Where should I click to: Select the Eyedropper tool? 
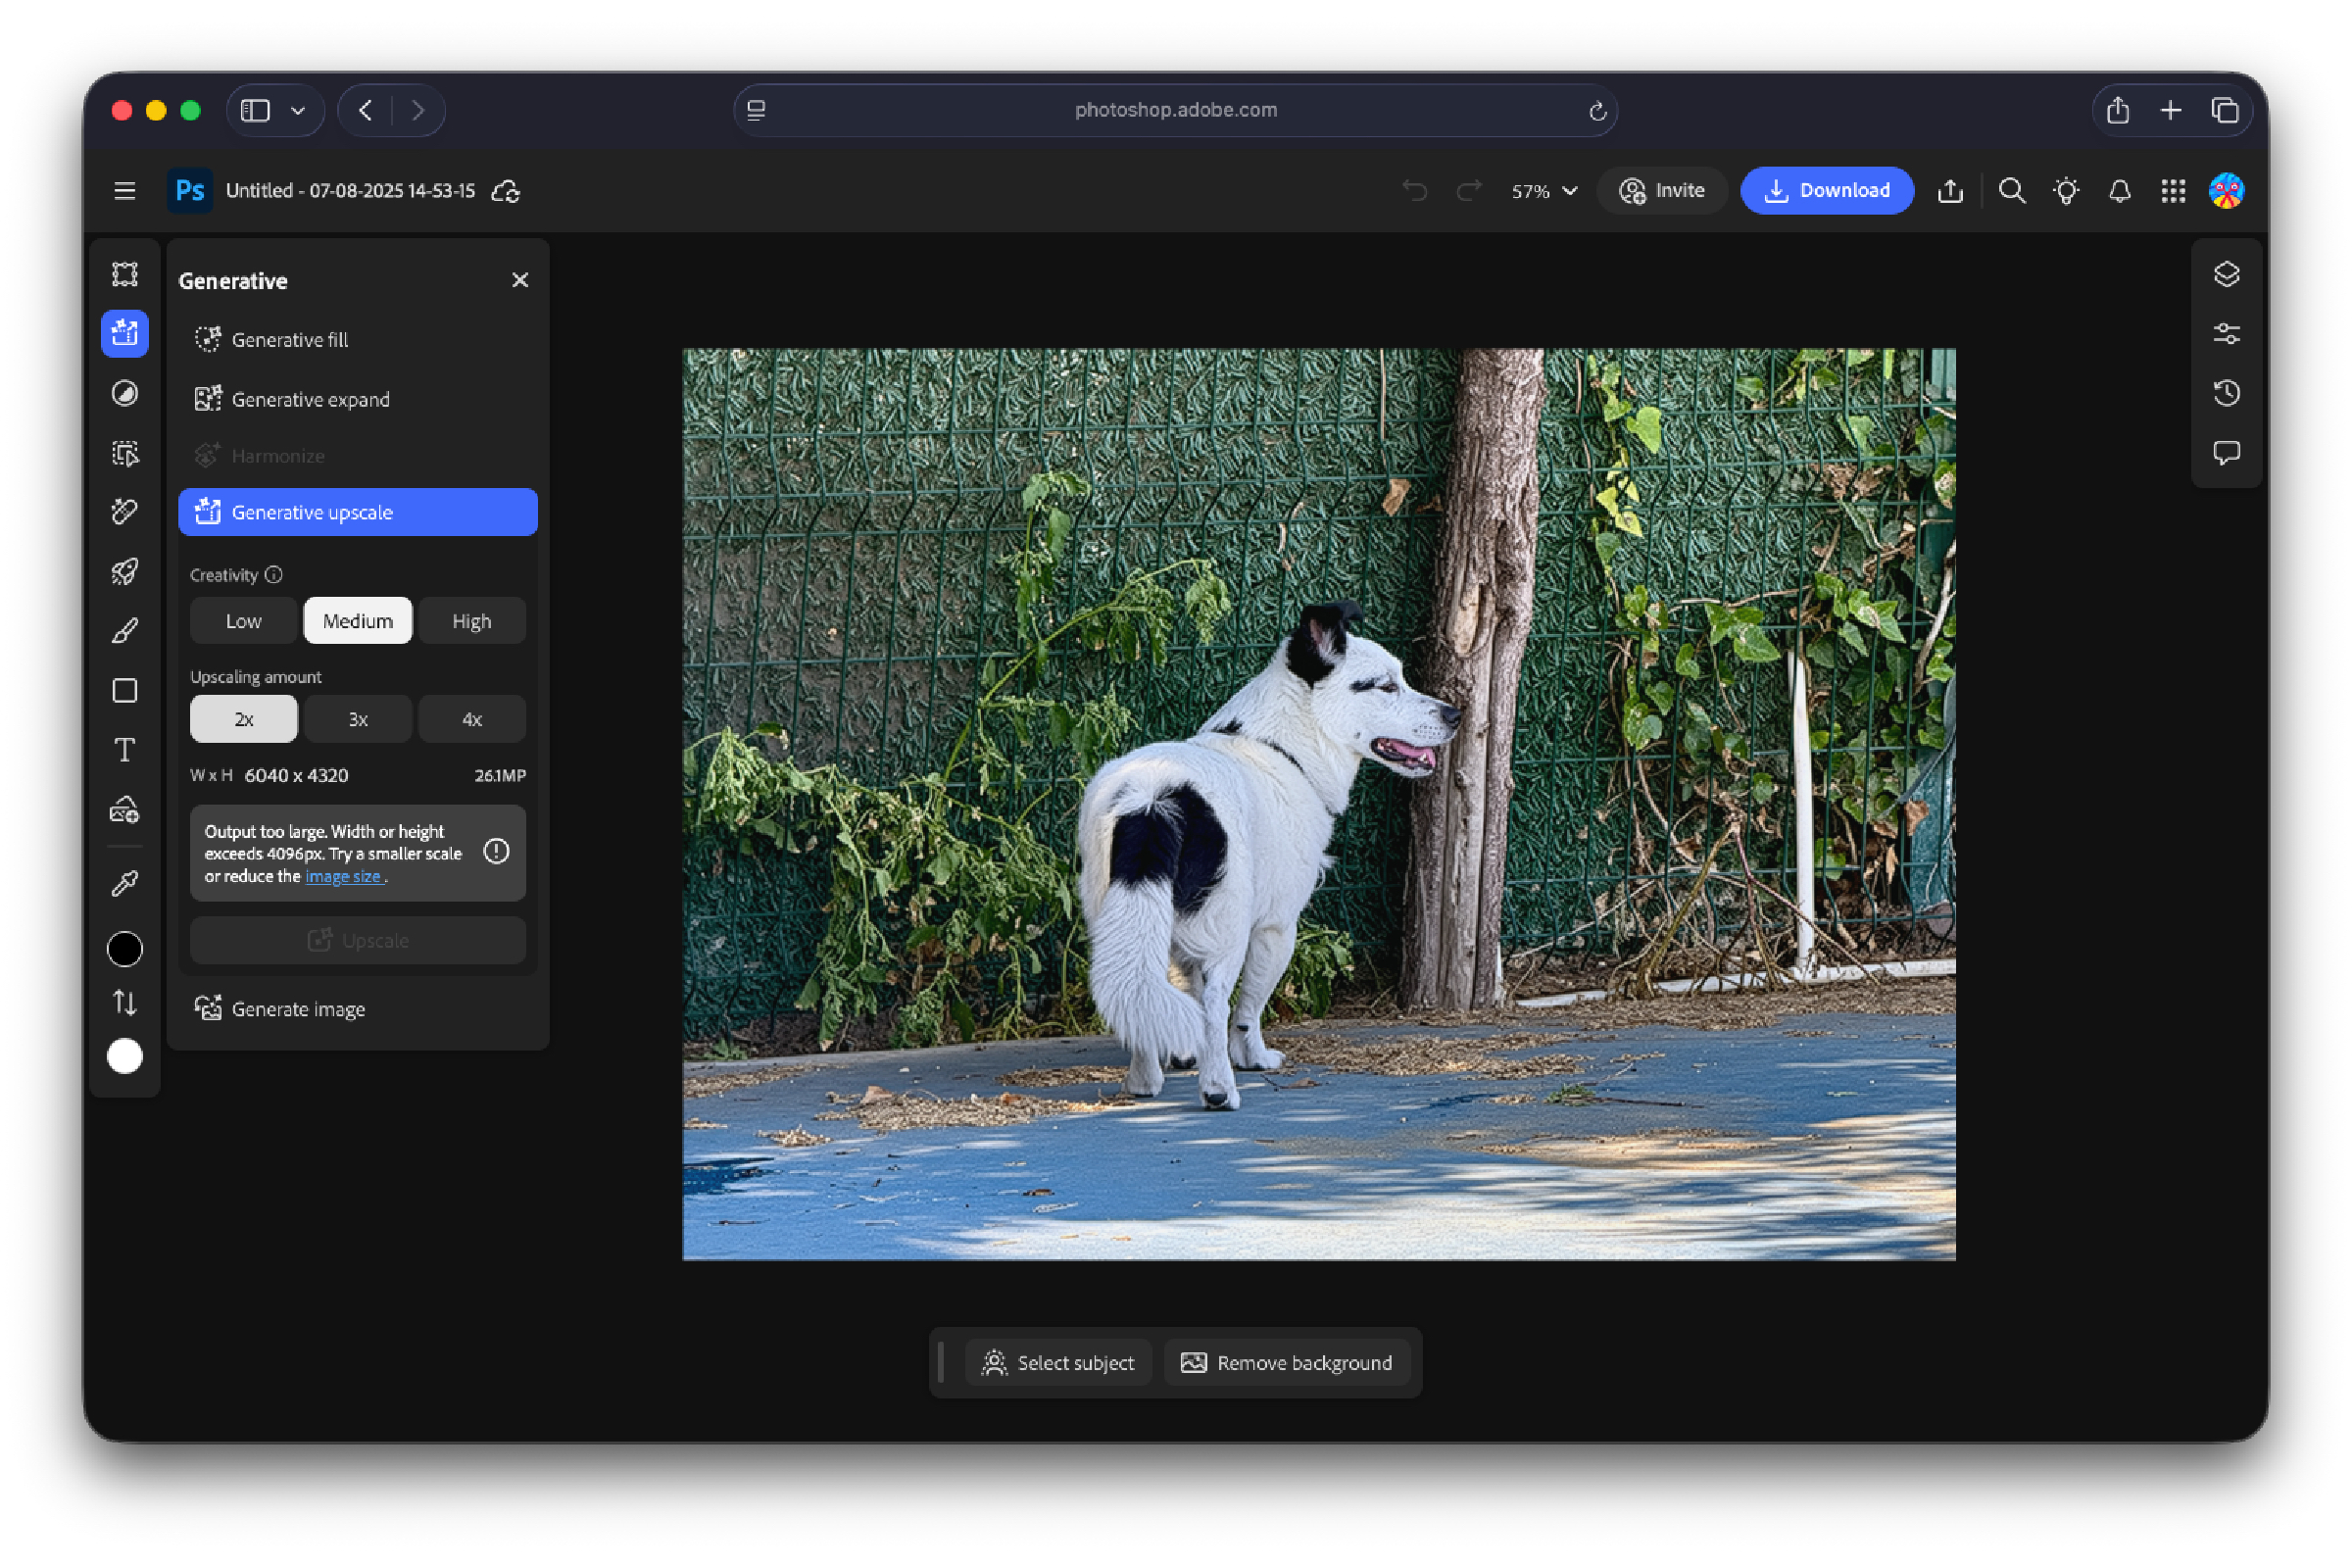pos(124,881)
